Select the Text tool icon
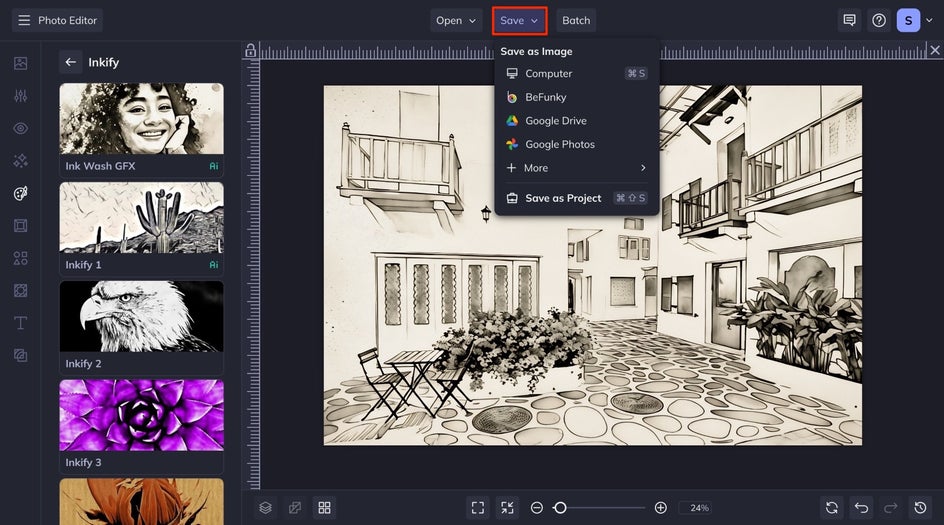Viewport: 944px width, 525px height. coord(20,323)
